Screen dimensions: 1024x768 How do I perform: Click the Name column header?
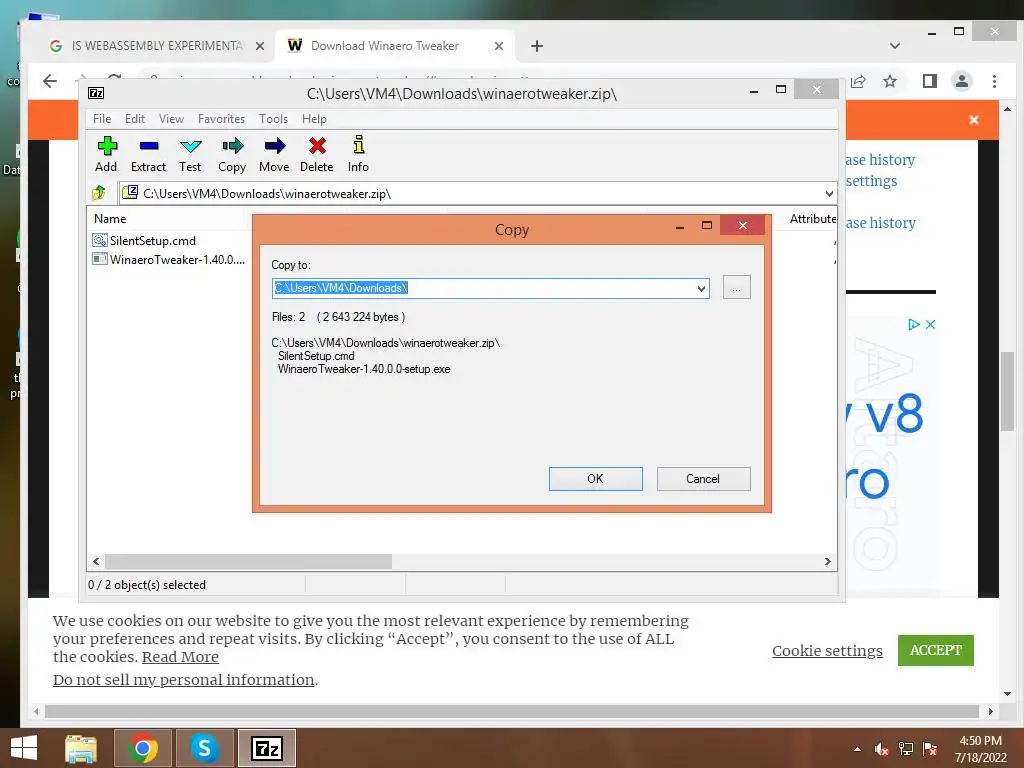[110, 219]
